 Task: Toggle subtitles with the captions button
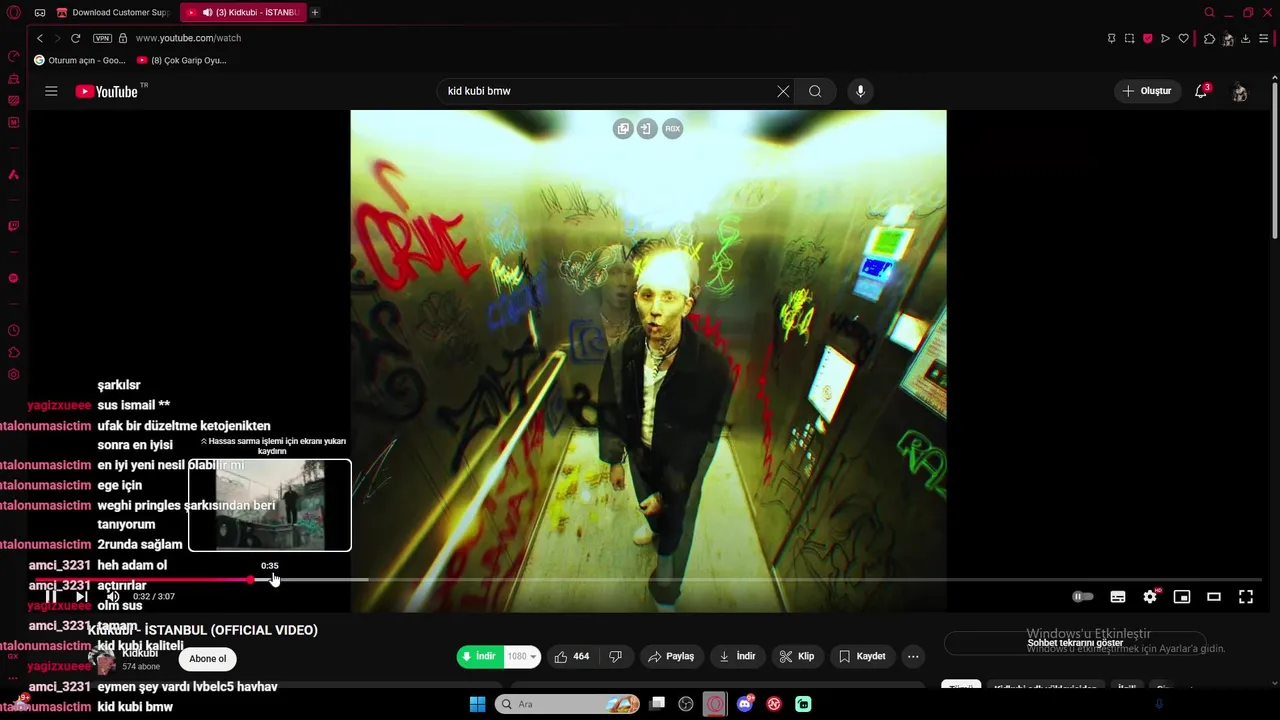point(1118,596)
